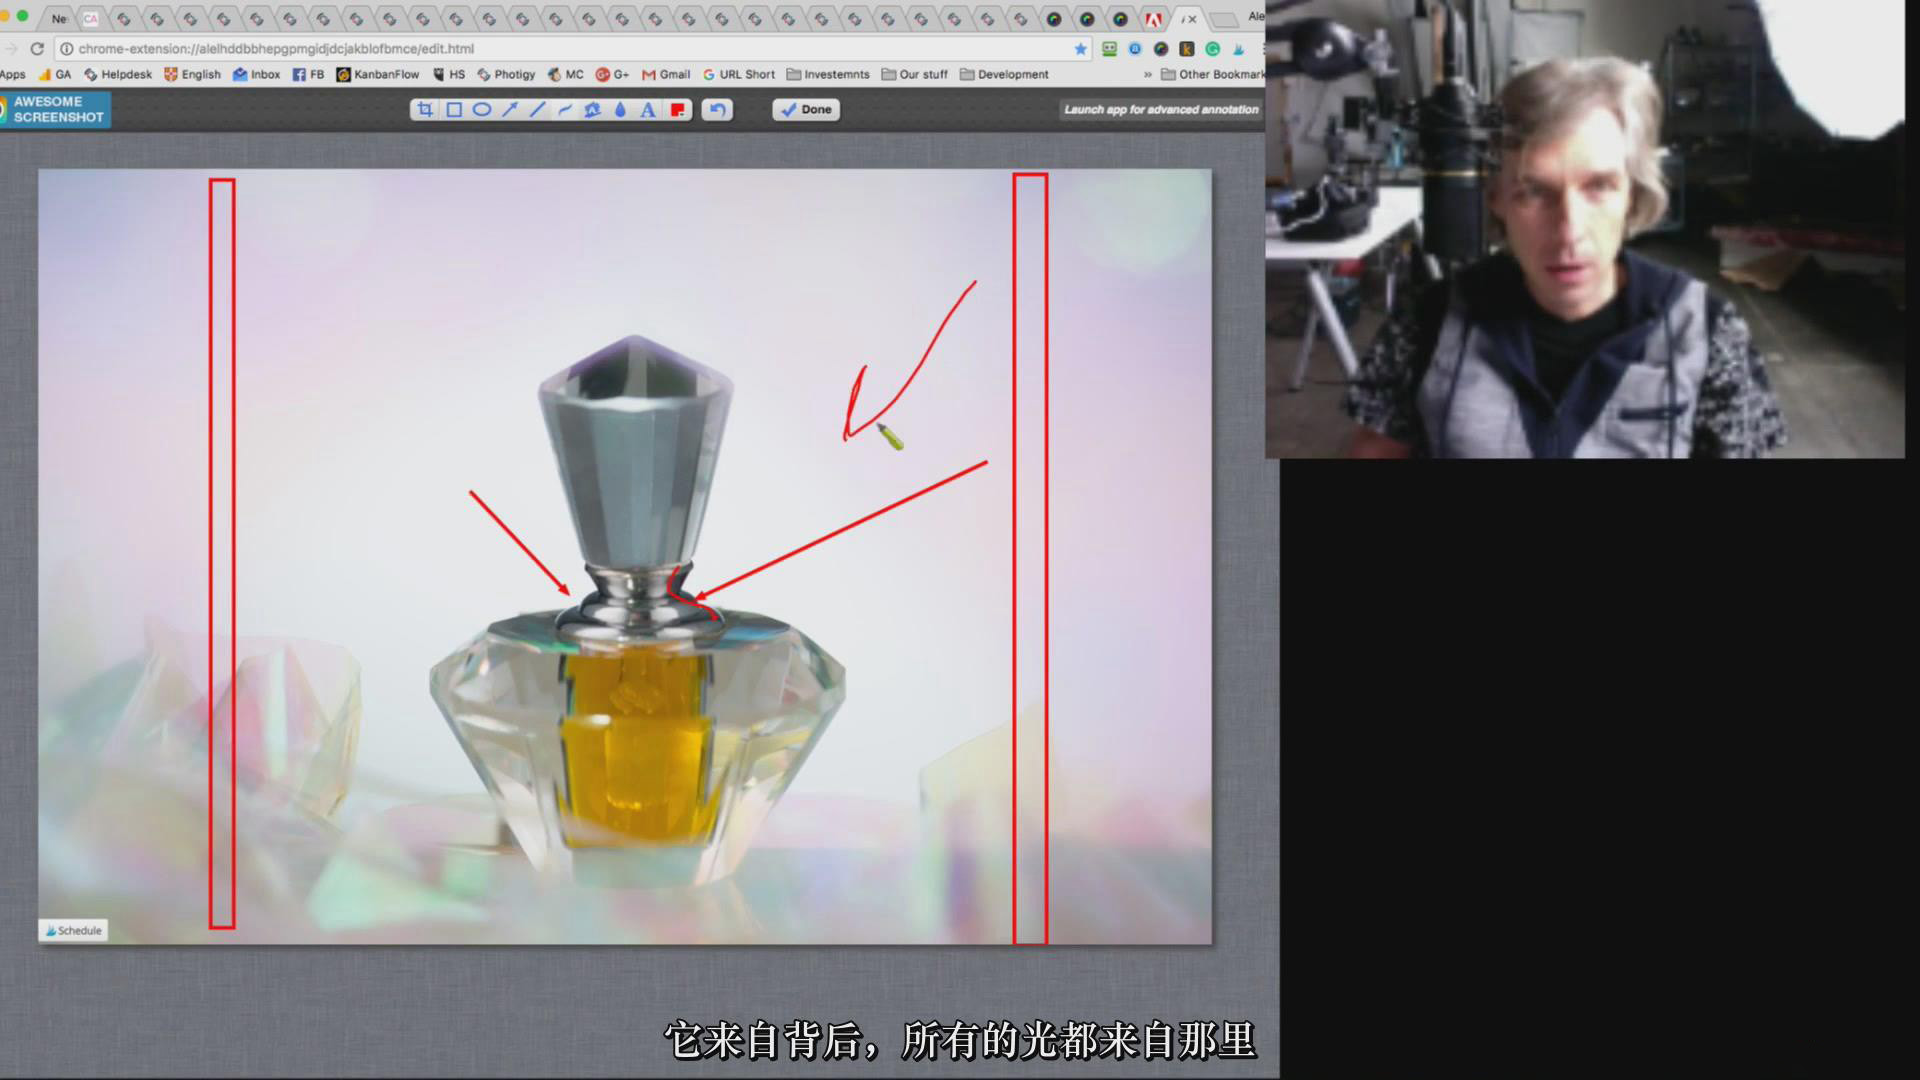Select the Text annotation tool
1920x1080 pixels.
648,110
